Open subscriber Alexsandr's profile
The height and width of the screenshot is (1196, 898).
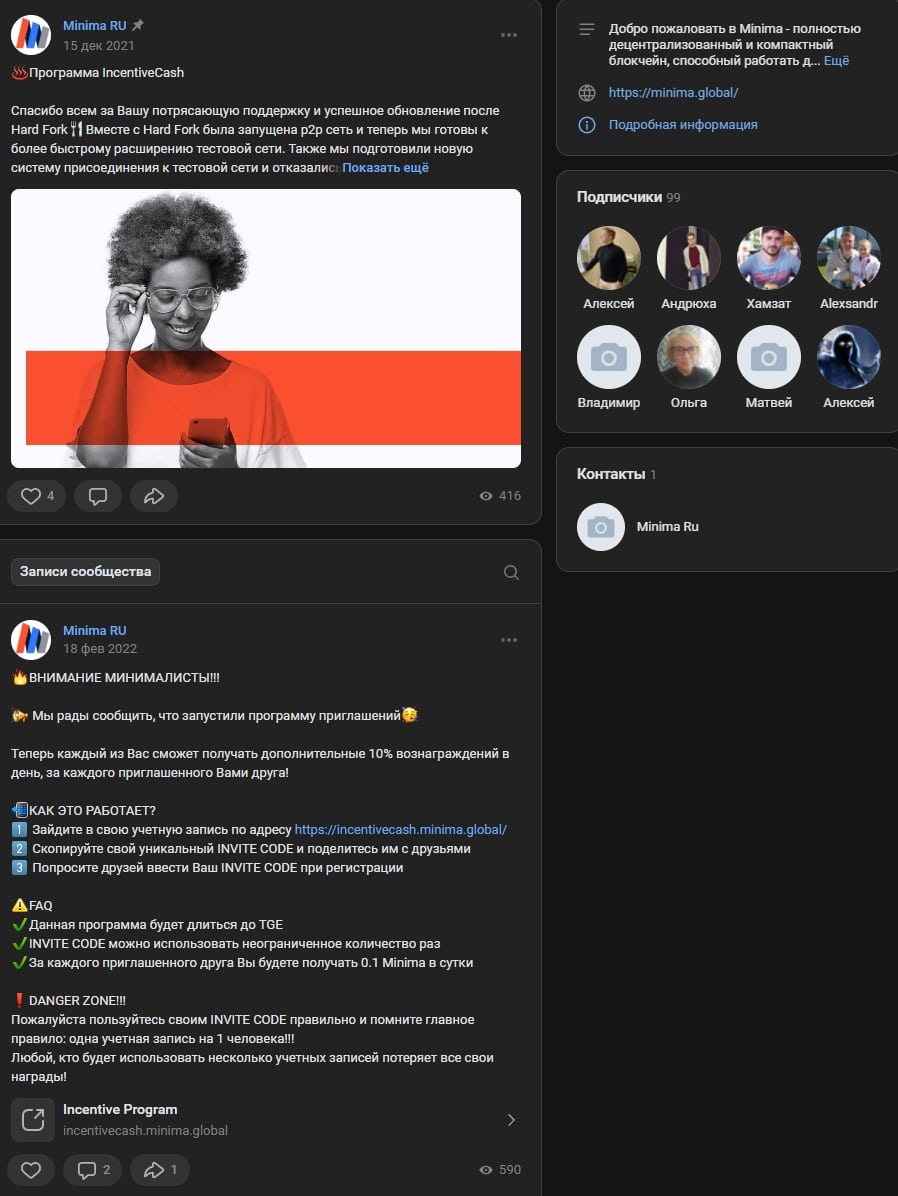point(849,258)
